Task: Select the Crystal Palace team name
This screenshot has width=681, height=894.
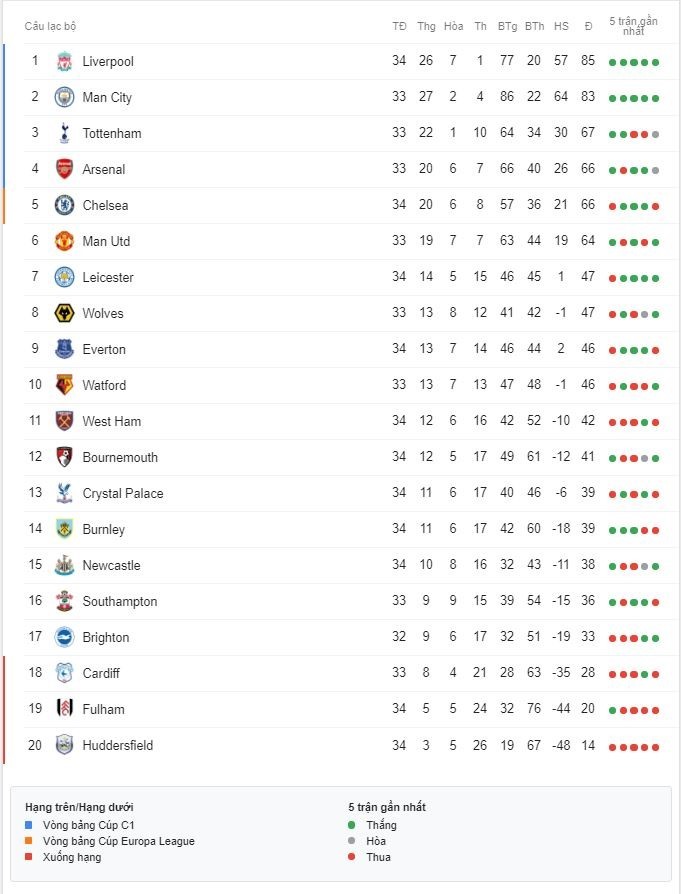Action: [x=123, y=493]
